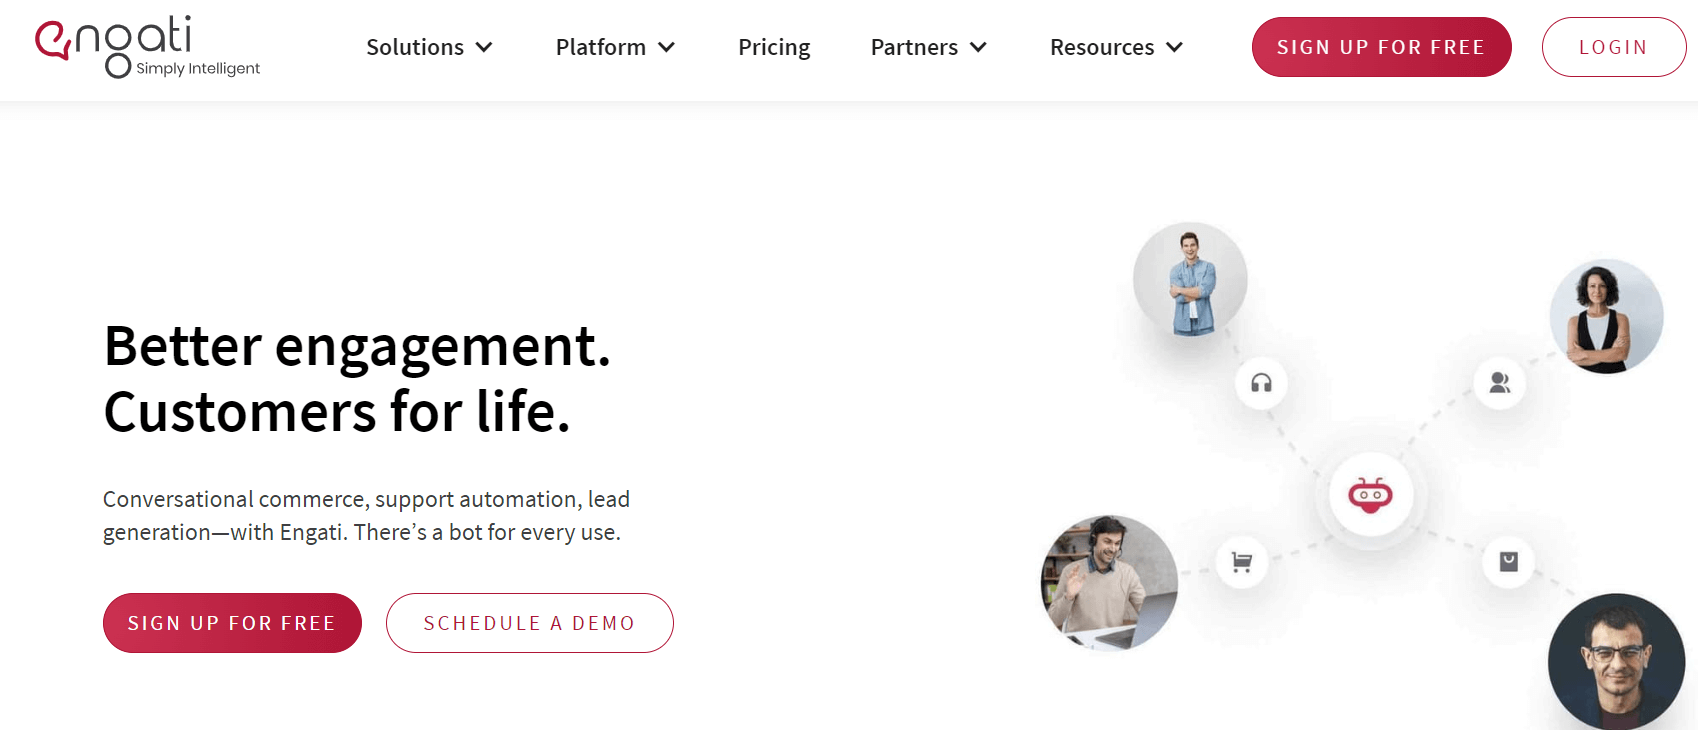Viewport: 1698px width, 730px height.
Task: Click the waving man with headset photo
Action: click(x=1109, y=583)
